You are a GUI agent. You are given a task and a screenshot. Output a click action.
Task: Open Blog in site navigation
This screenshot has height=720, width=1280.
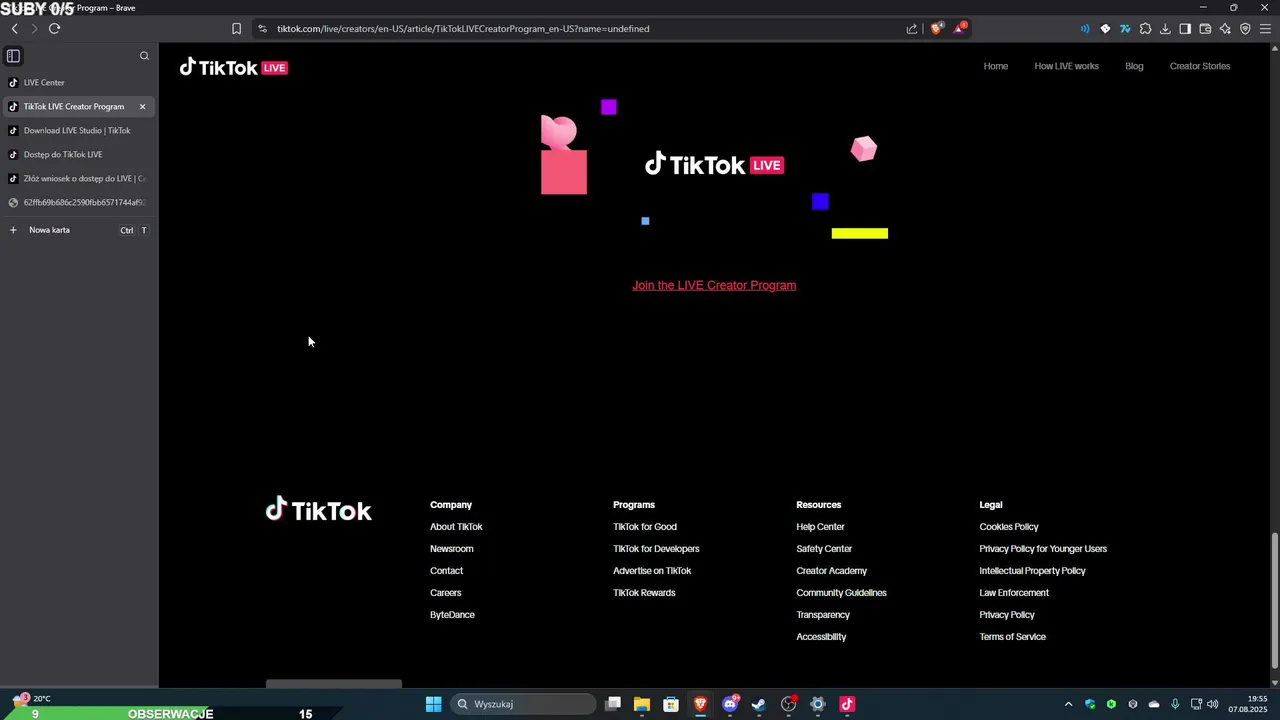1134,66
